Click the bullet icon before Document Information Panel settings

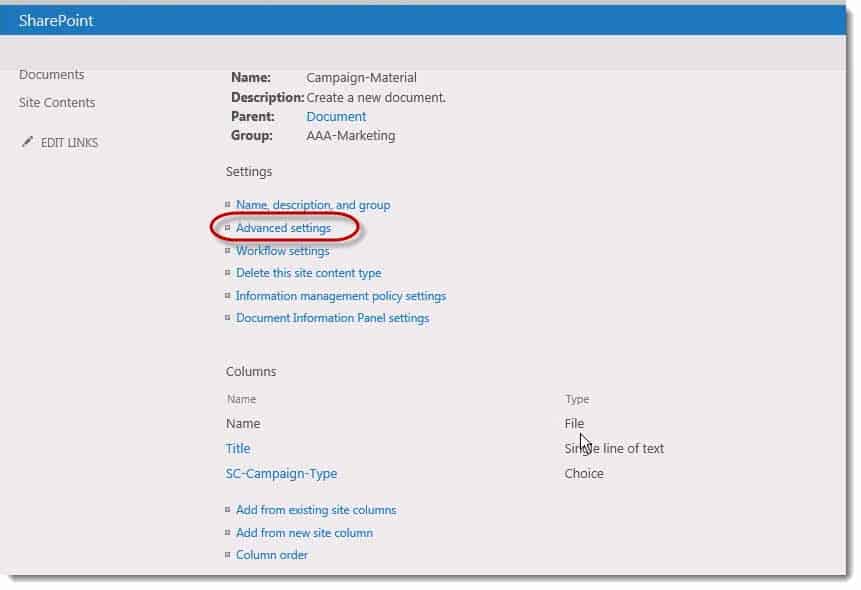(x=226, y=318)
